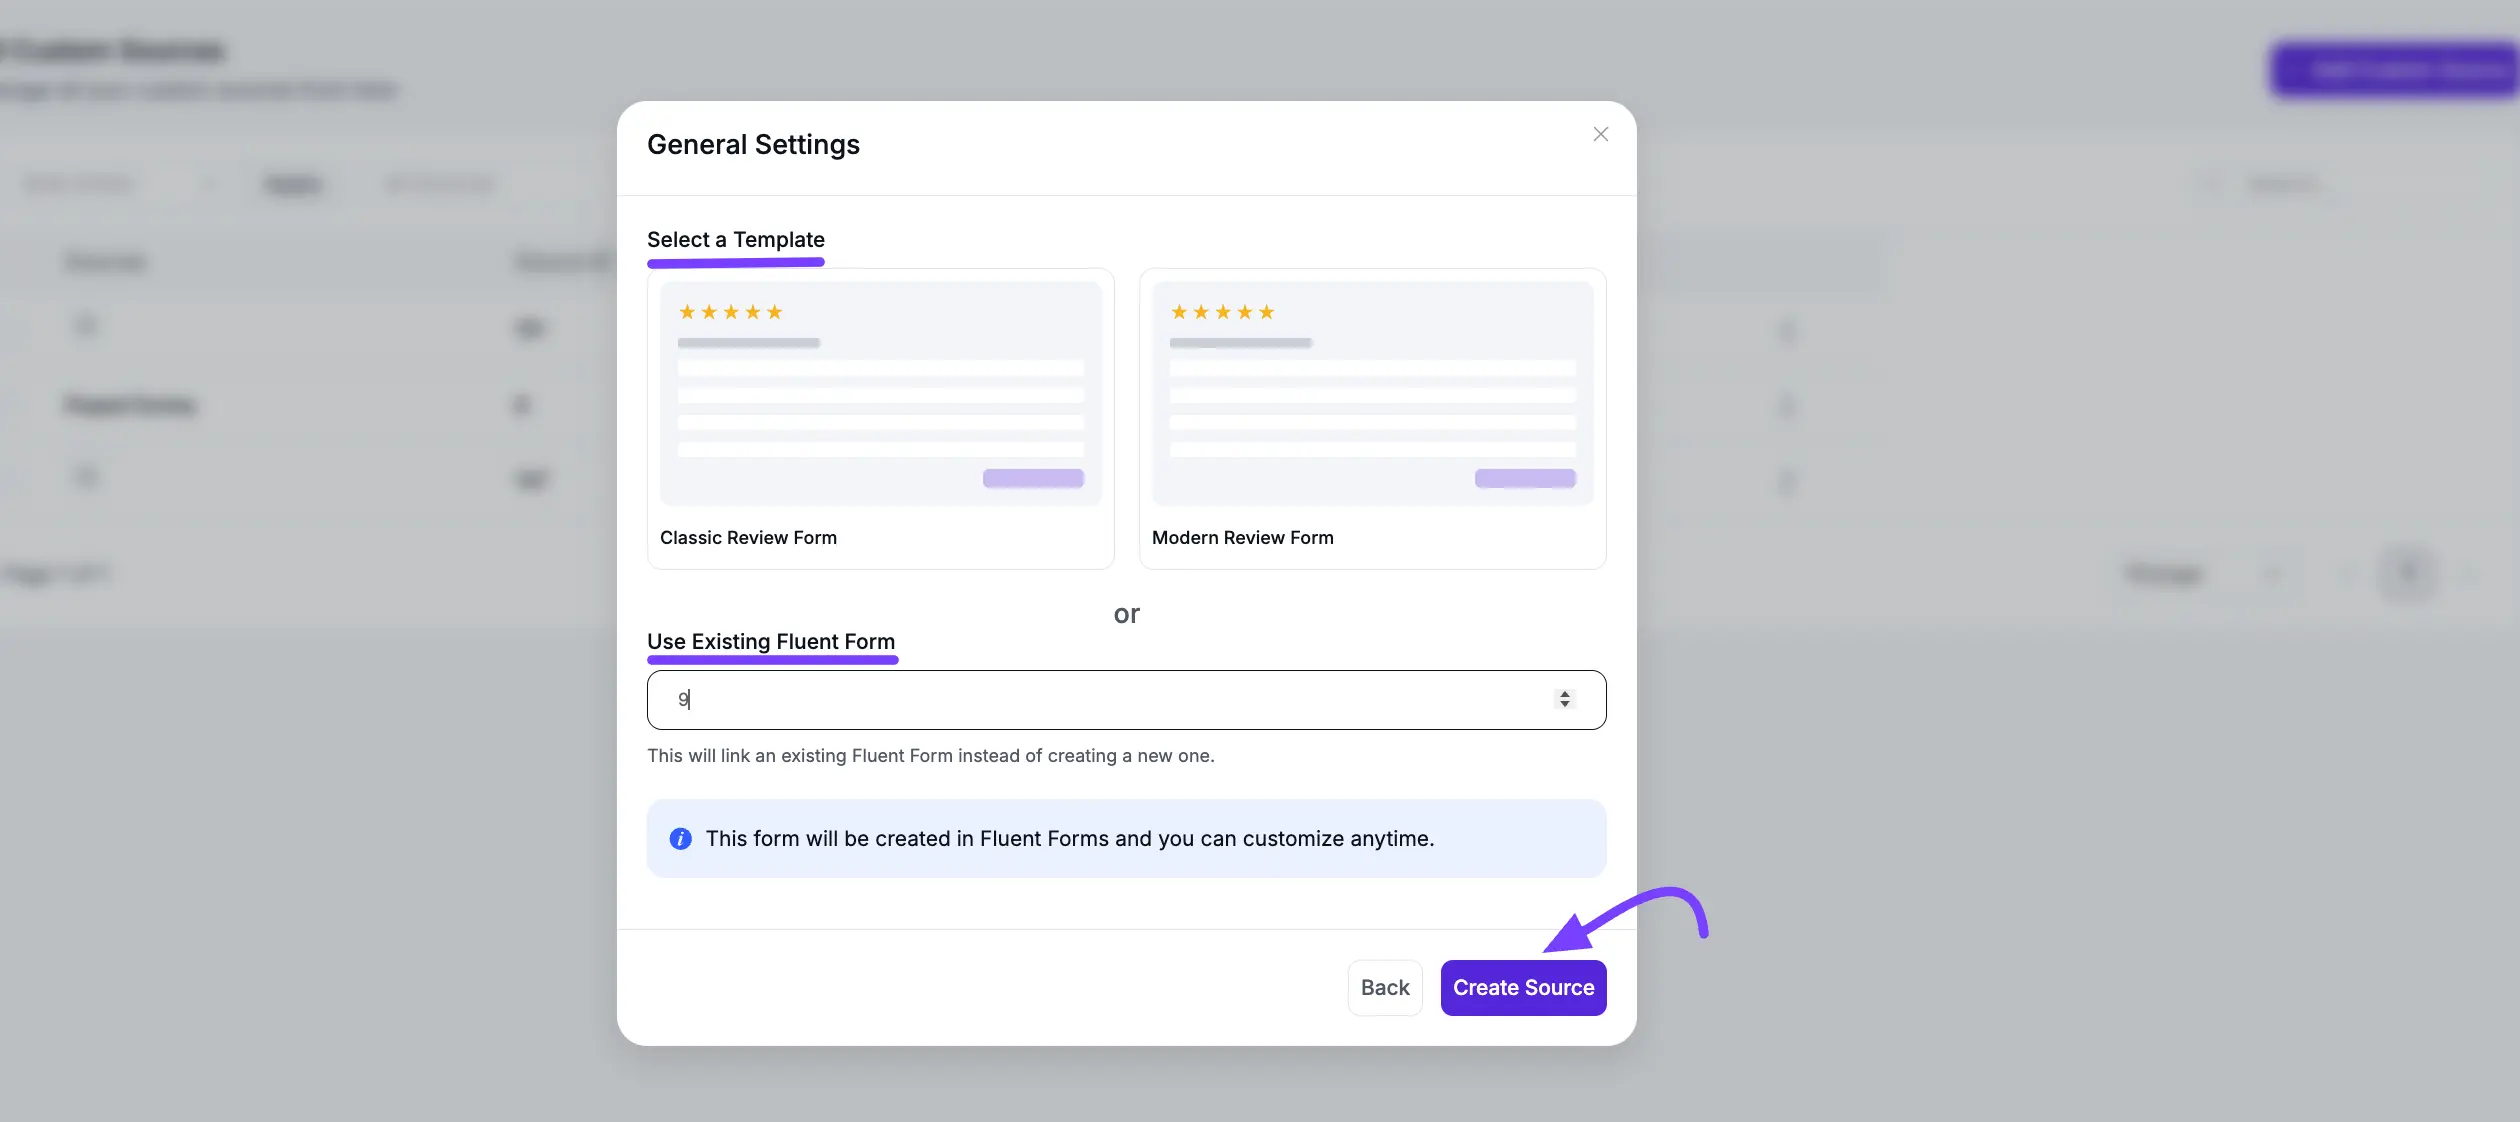Click the second star in Modern template rating
The width and height of the screenshot is (2520, 1122).
coord(1201,311)
